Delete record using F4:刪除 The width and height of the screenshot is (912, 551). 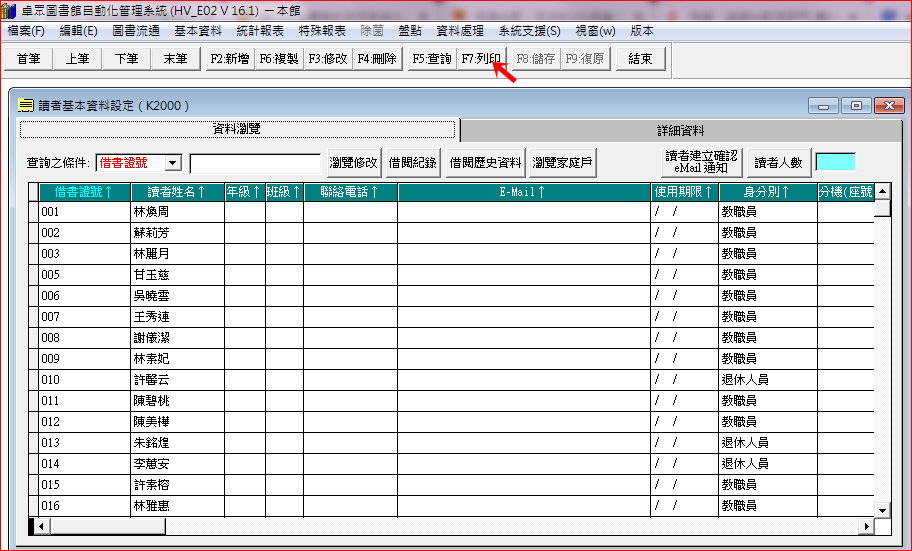[377, 59]
